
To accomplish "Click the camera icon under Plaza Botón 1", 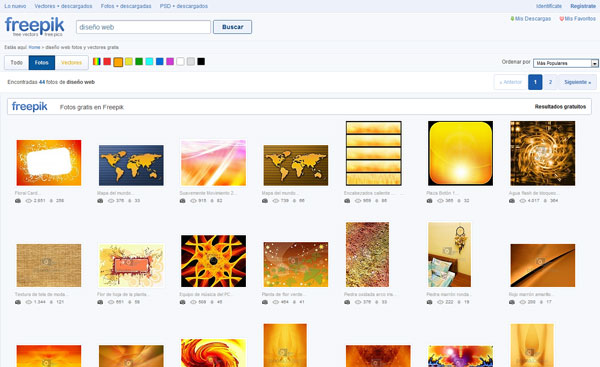I will click(429, 201).
